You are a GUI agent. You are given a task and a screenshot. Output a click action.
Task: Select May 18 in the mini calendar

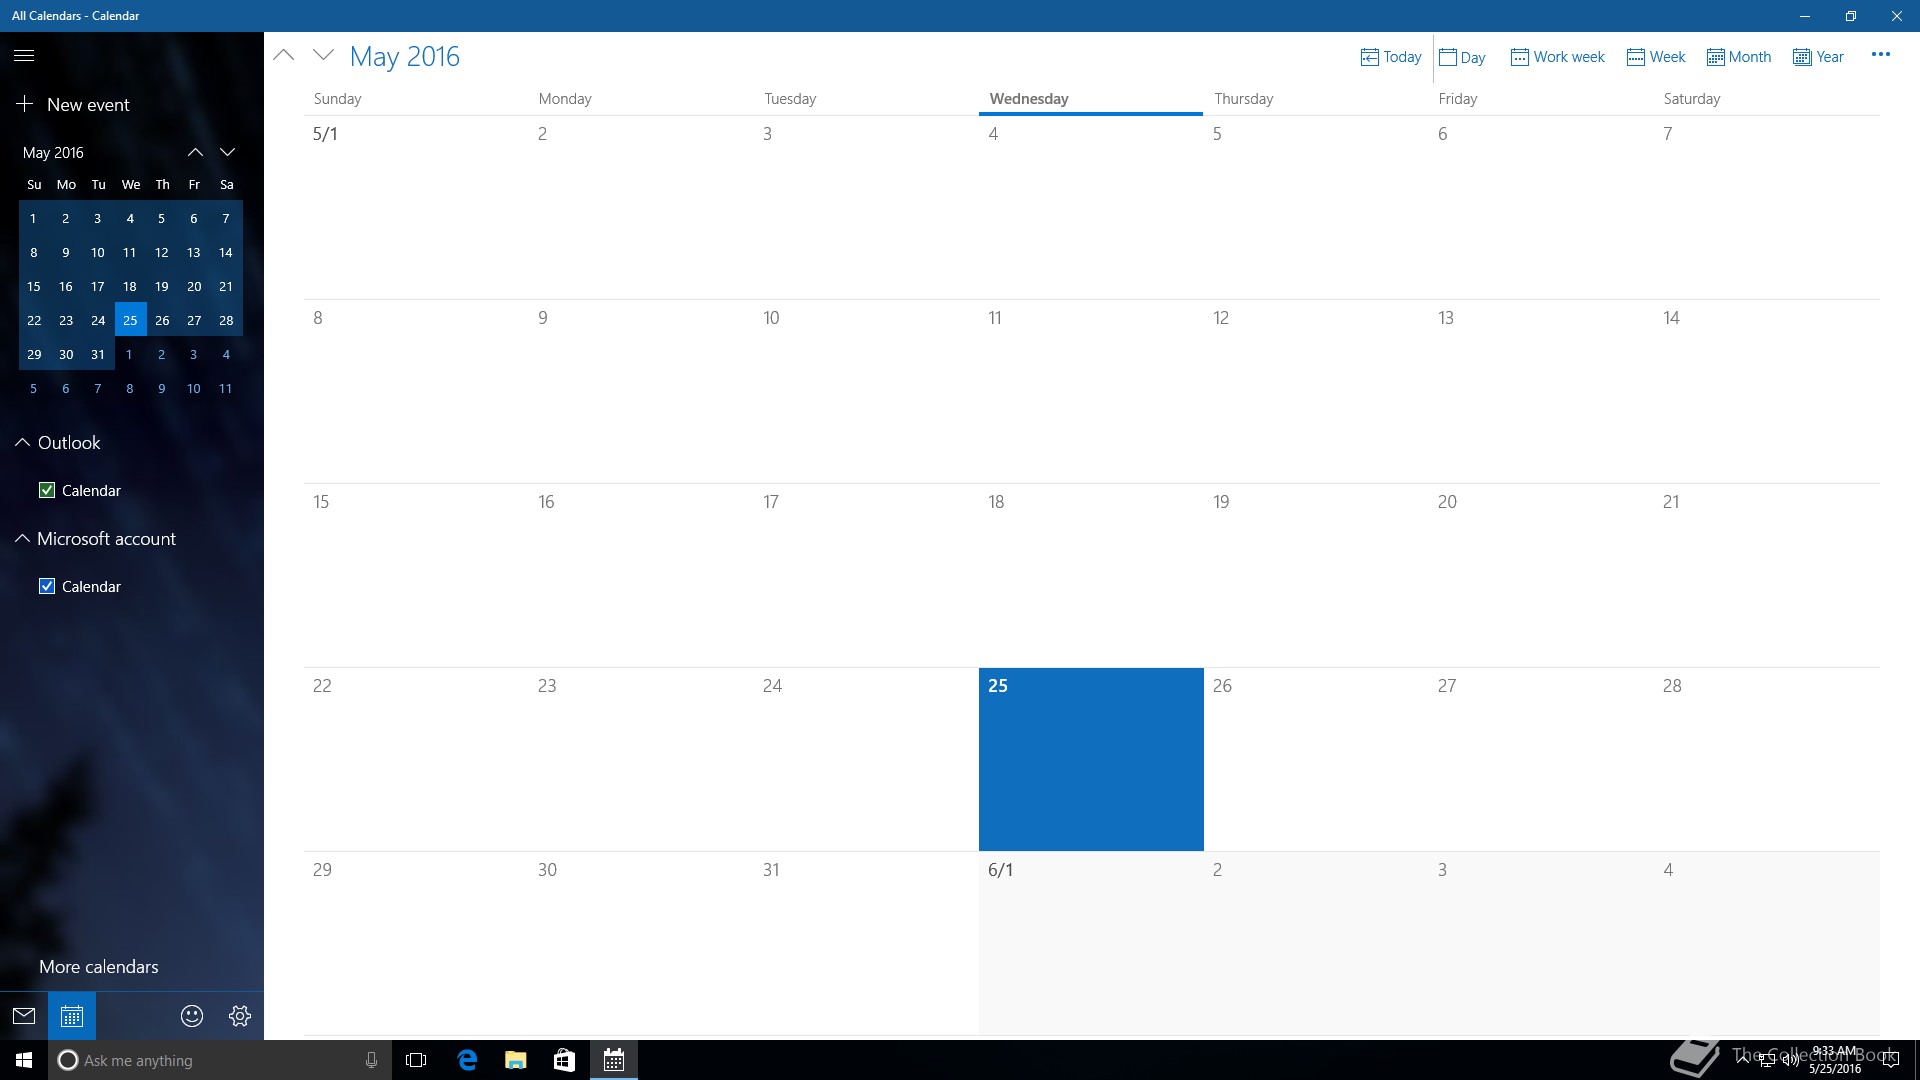click(130, 286)
